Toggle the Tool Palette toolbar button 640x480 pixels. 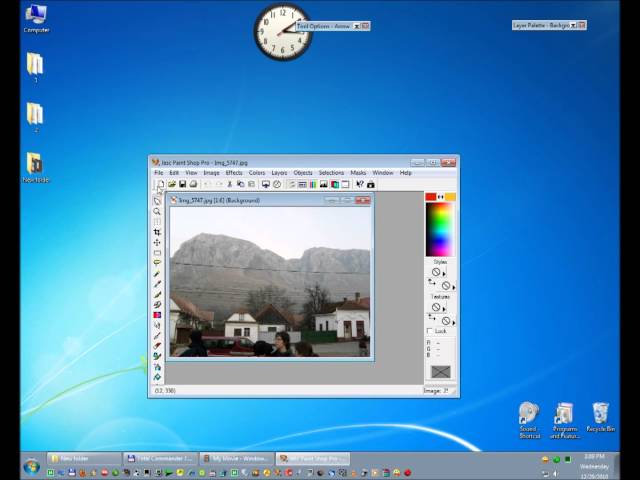[292, 184]
